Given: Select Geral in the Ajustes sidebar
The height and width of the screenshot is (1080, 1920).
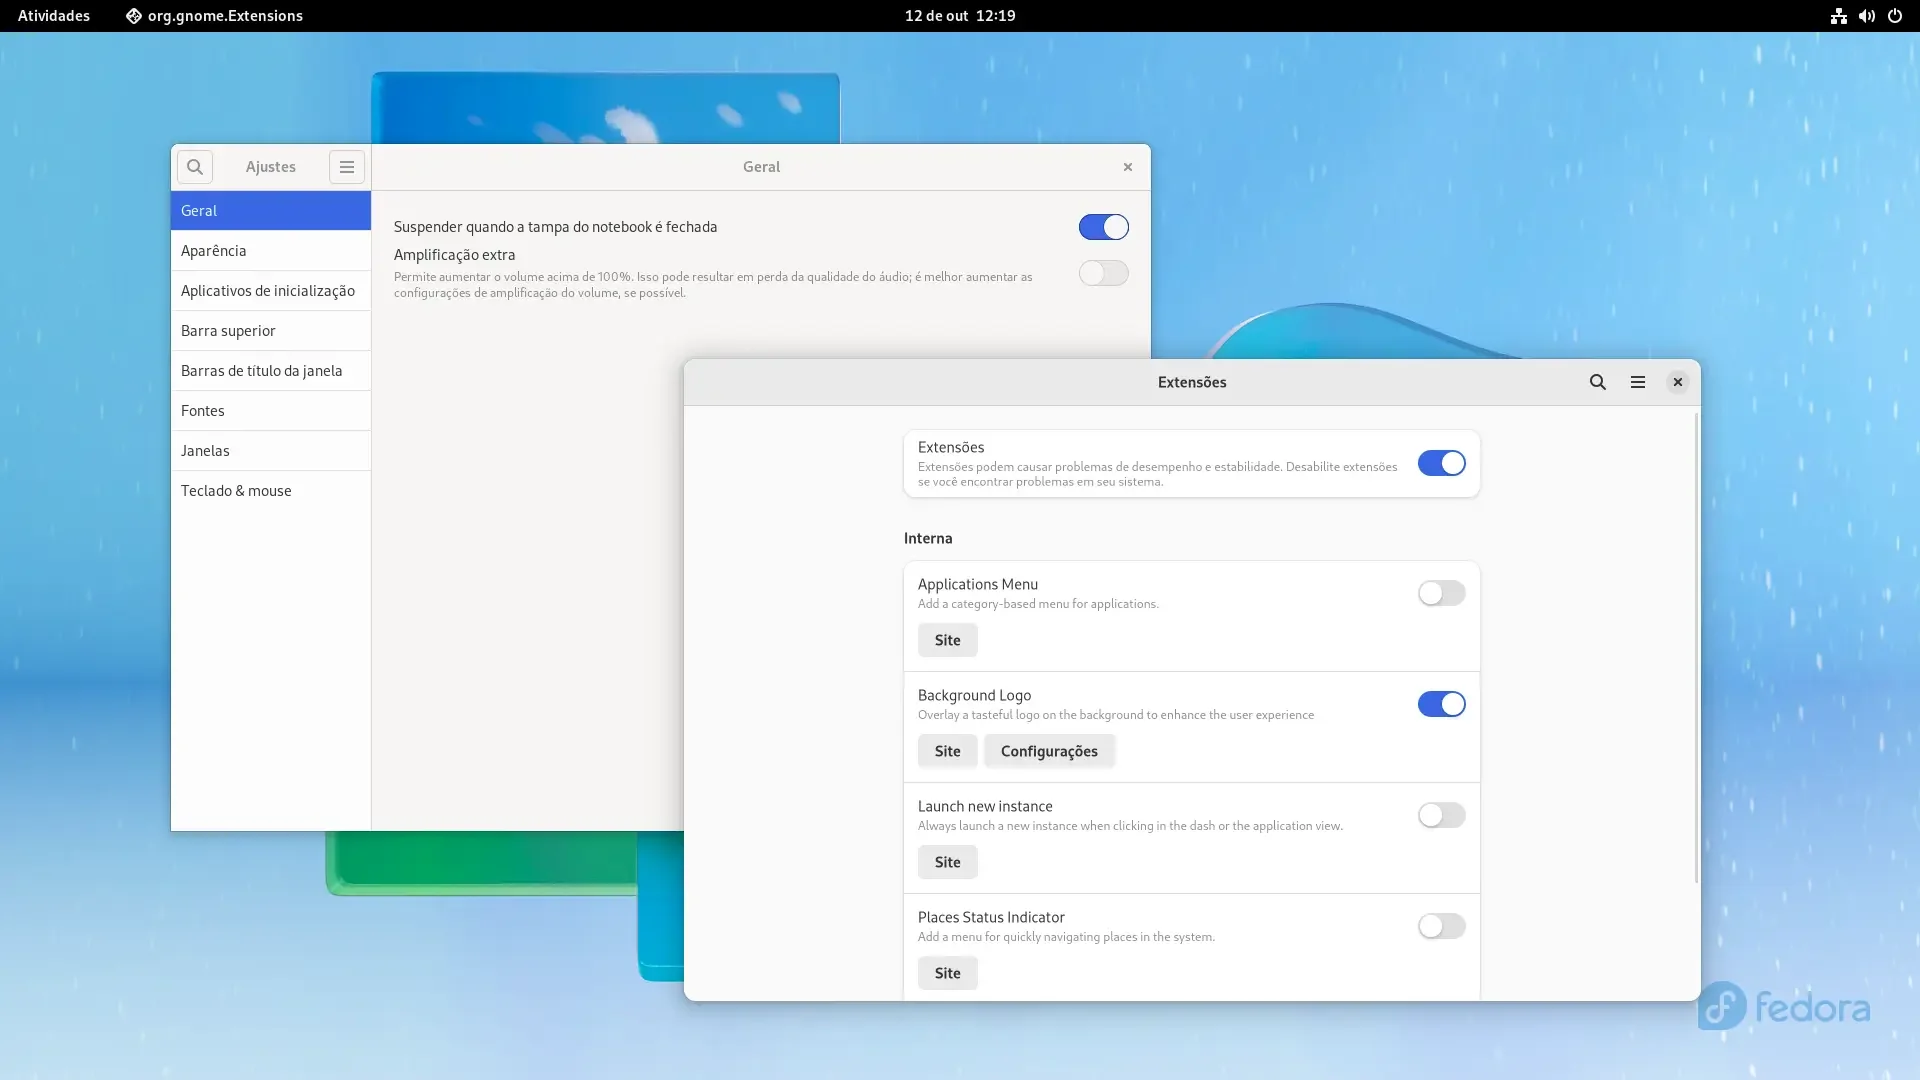Looking at the screenshot, I should [x=271, y=211].
